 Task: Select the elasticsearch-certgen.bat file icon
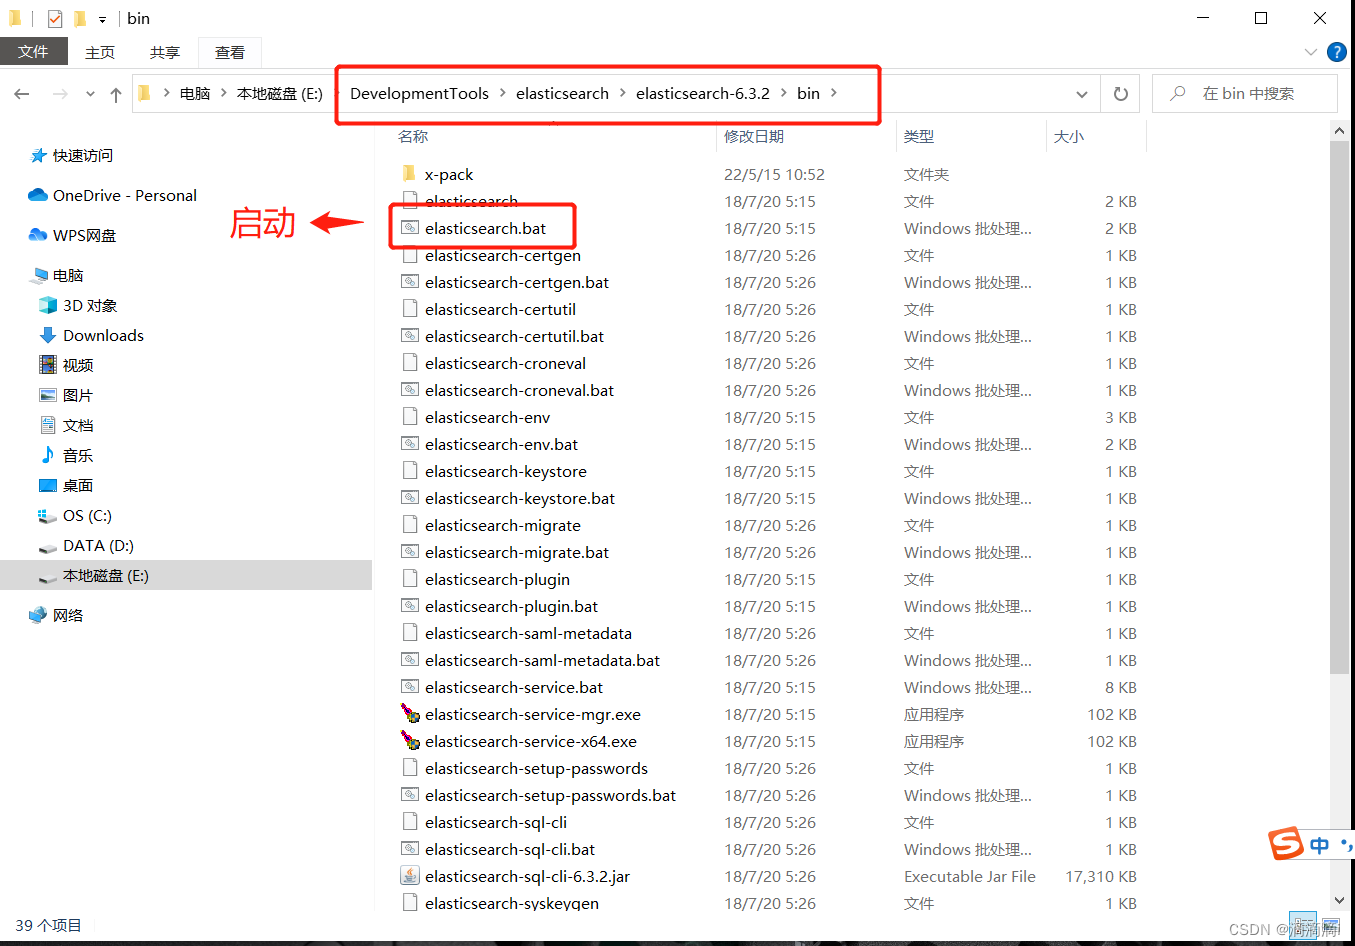410,282
